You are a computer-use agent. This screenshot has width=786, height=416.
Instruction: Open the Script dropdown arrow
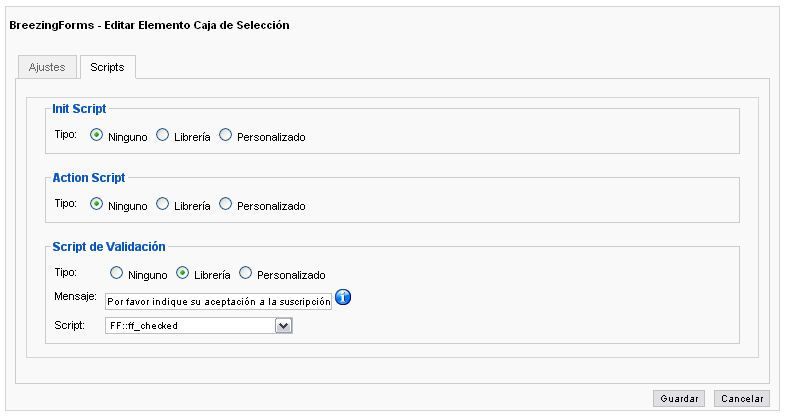point(283,326)
